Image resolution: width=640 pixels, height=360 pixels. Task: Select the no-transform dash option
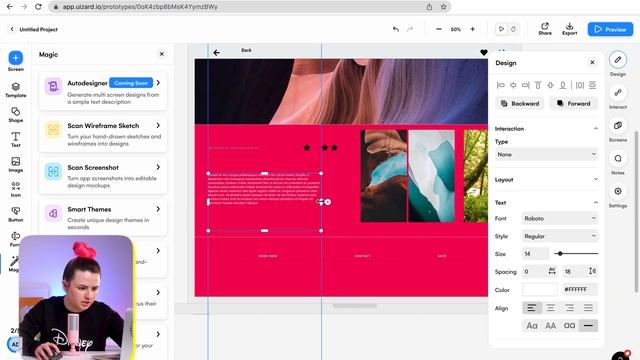588,326
